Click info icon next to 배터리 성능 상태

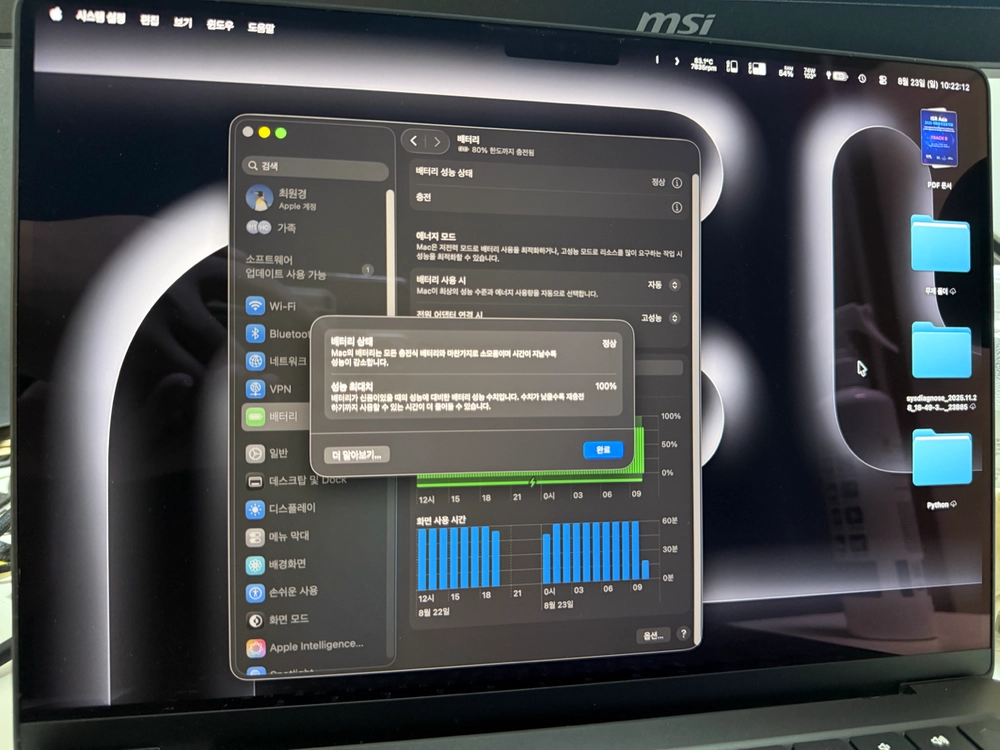[677, 183]
